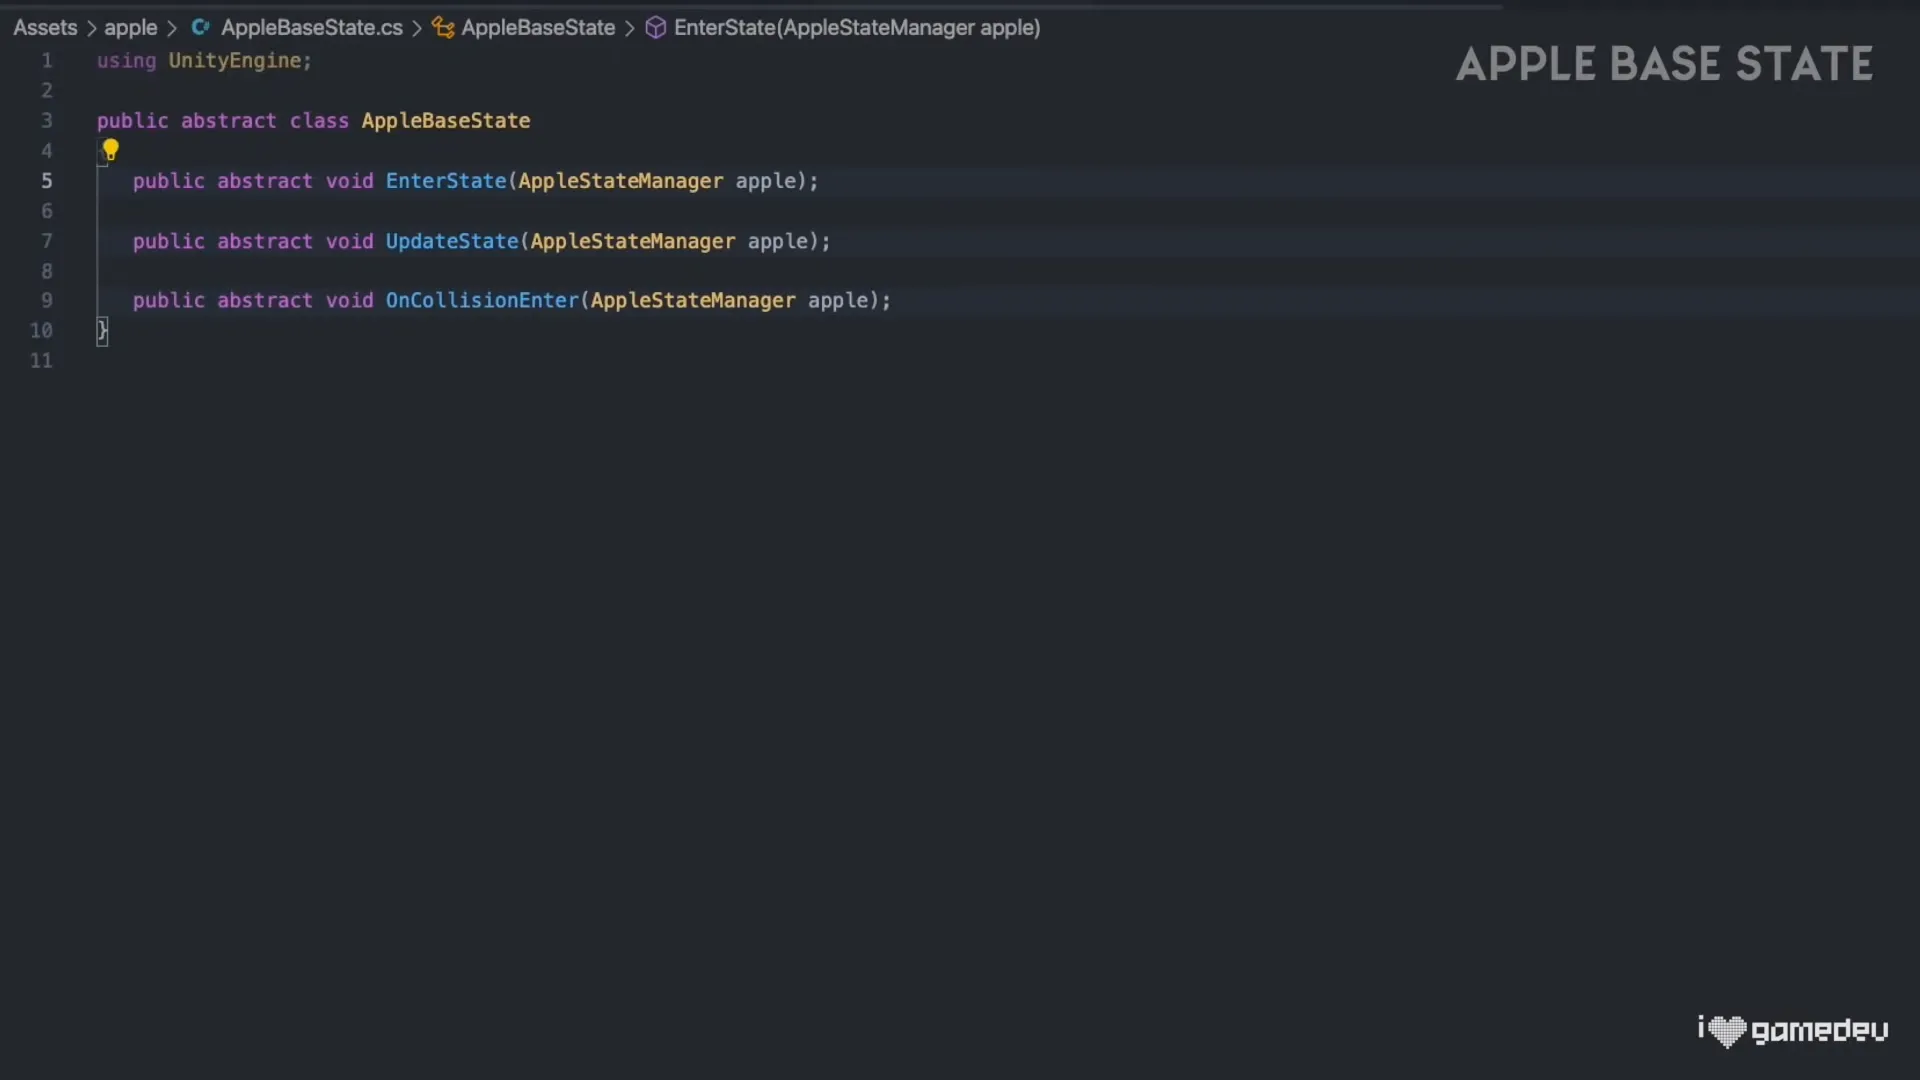This screenshot has height=1080, width=1920.
Task: Click the chevron separator after AppleBaseState.cs
Action: (418, 27)
